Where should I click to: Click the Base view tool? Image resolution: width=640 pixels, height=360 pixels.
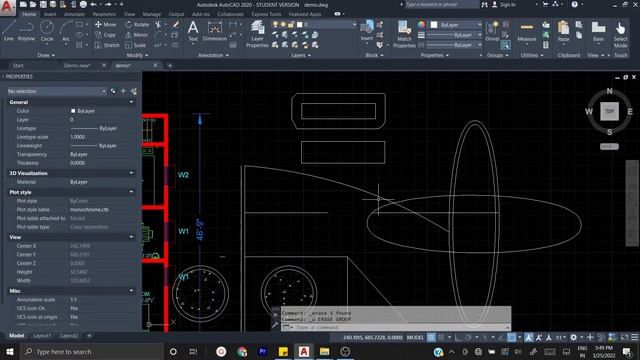598,31
